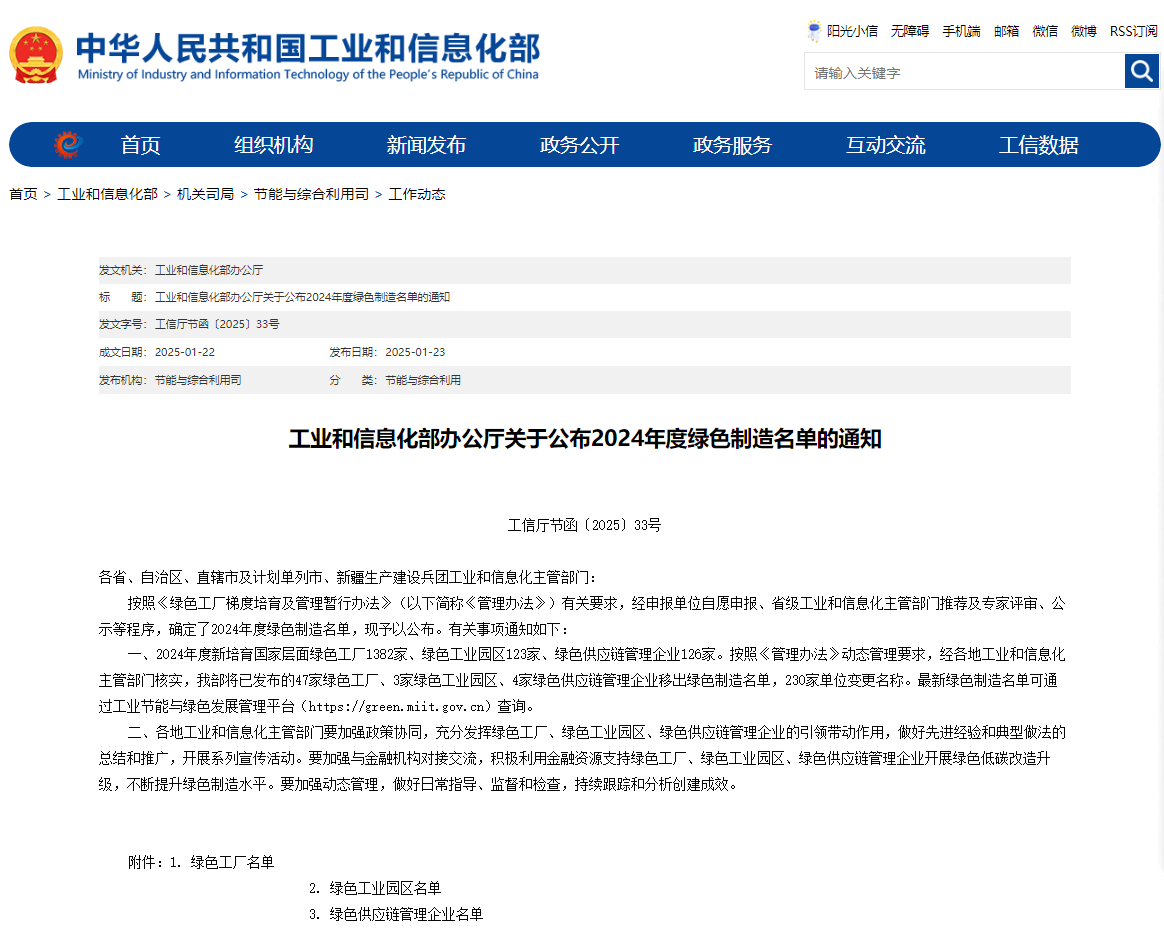Click the magnifier search button
The width and height of the screenshot is (1164, 944).
coord(1141,71)
